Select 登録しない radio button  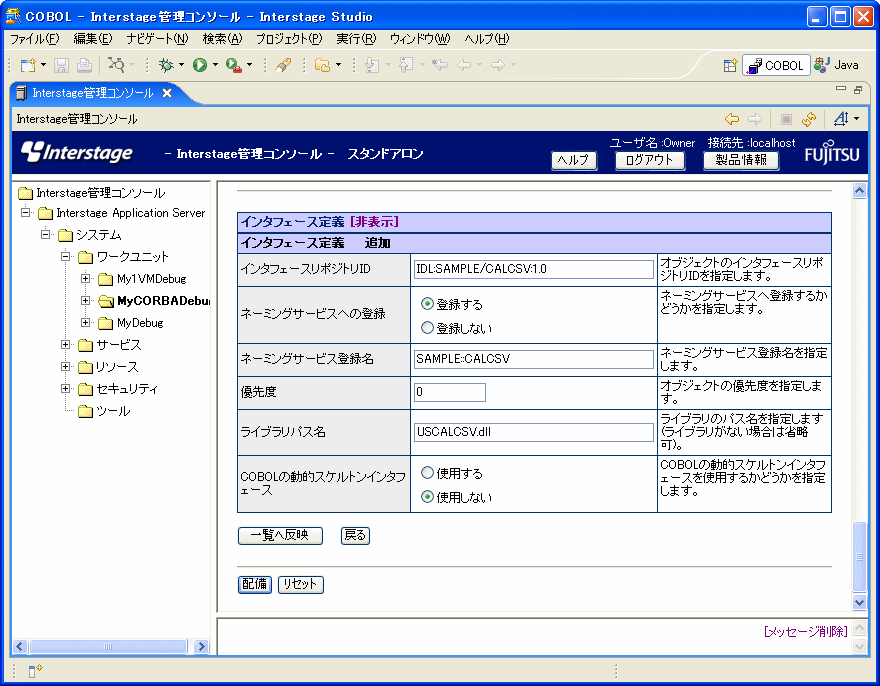(x=427, y=327)
